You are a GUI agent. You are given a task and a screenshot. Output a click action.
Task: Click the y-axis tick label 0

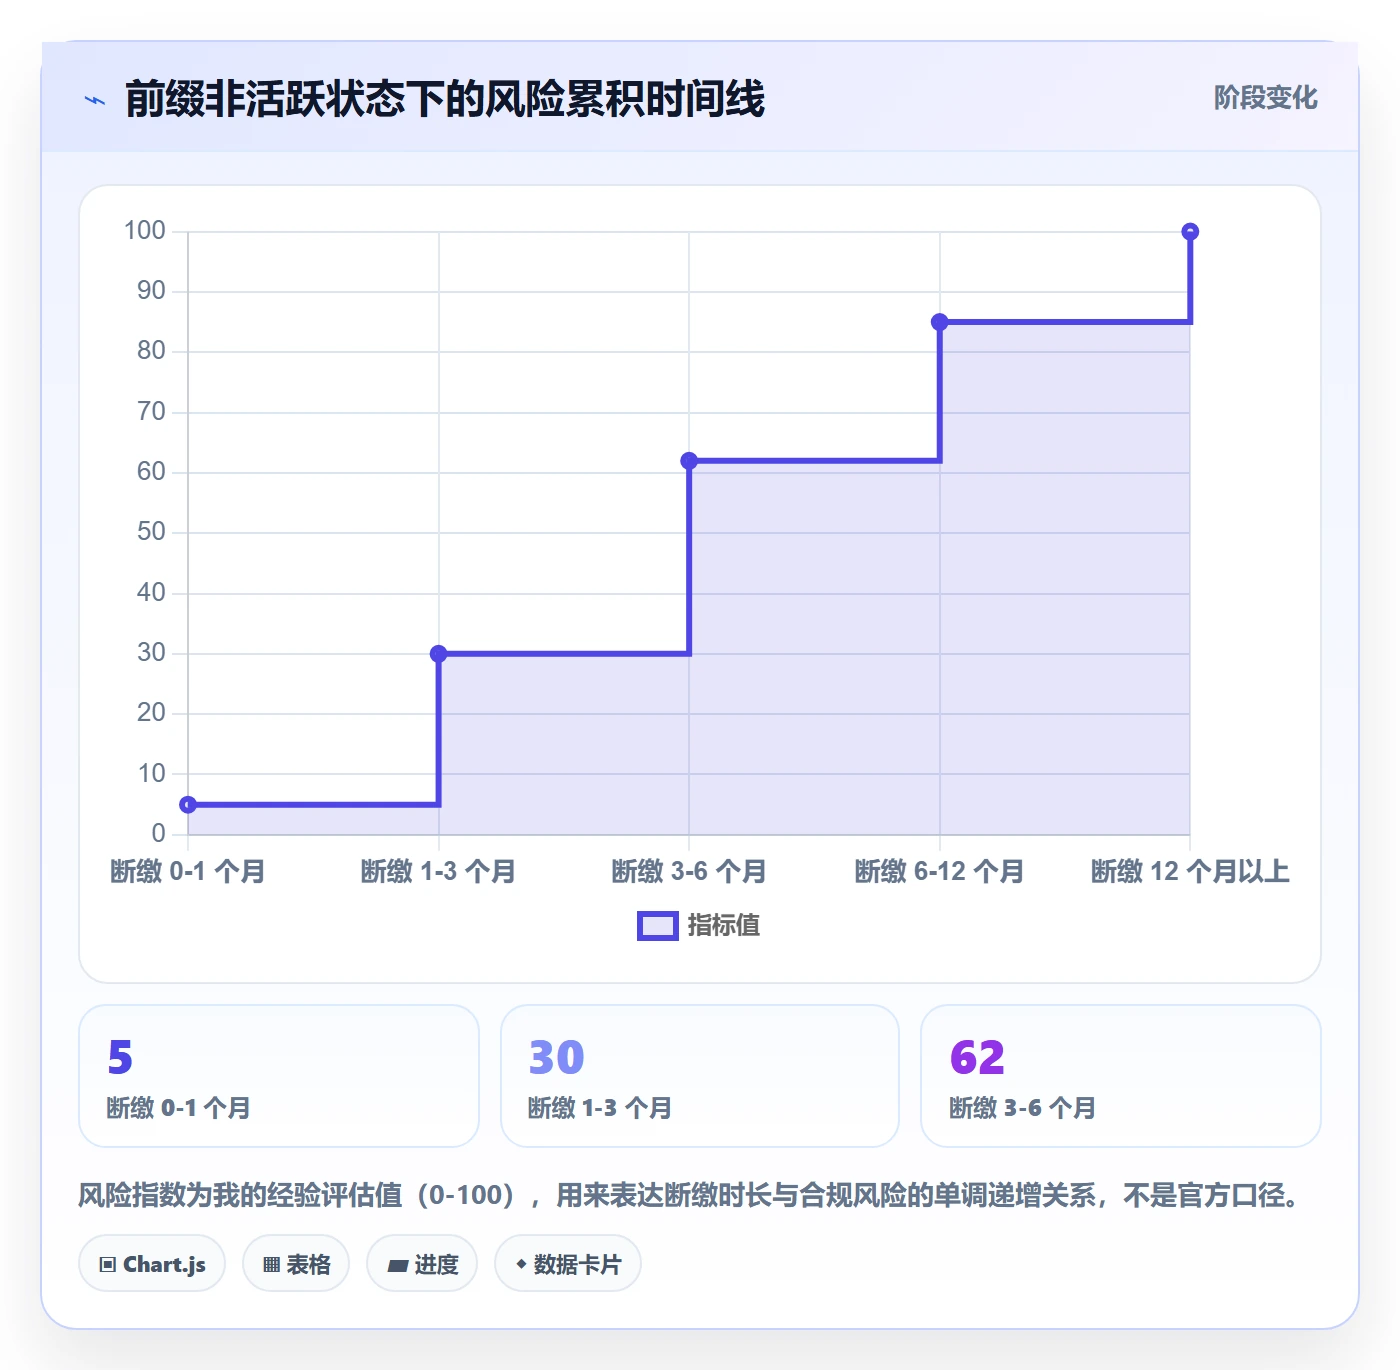click(x=158, y=834)
